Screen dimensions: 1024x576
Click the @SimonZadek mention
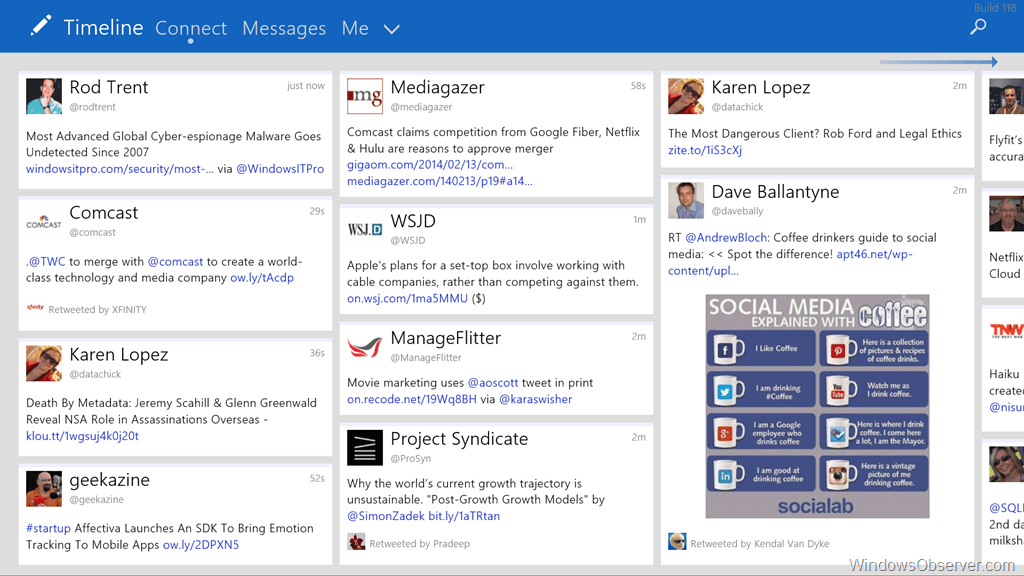point(386,516)
